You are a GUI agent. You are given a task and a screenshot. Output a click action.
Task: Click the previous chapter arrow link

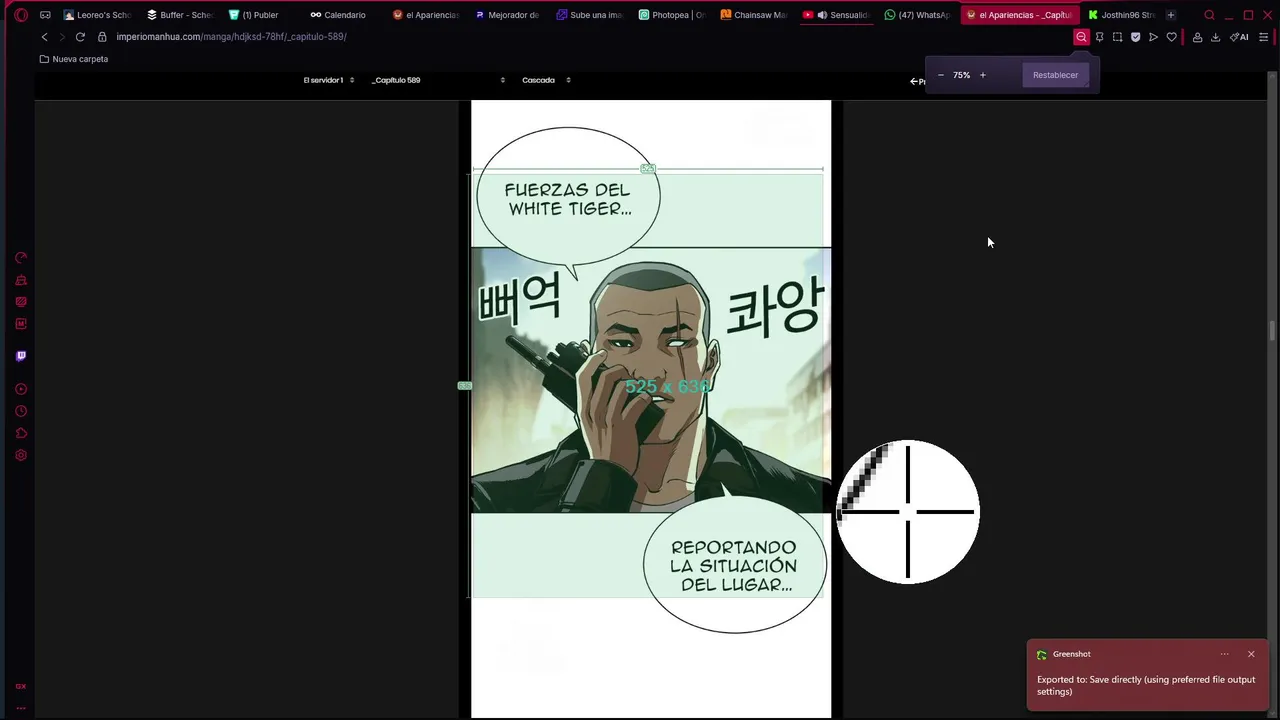pos(917,81)
